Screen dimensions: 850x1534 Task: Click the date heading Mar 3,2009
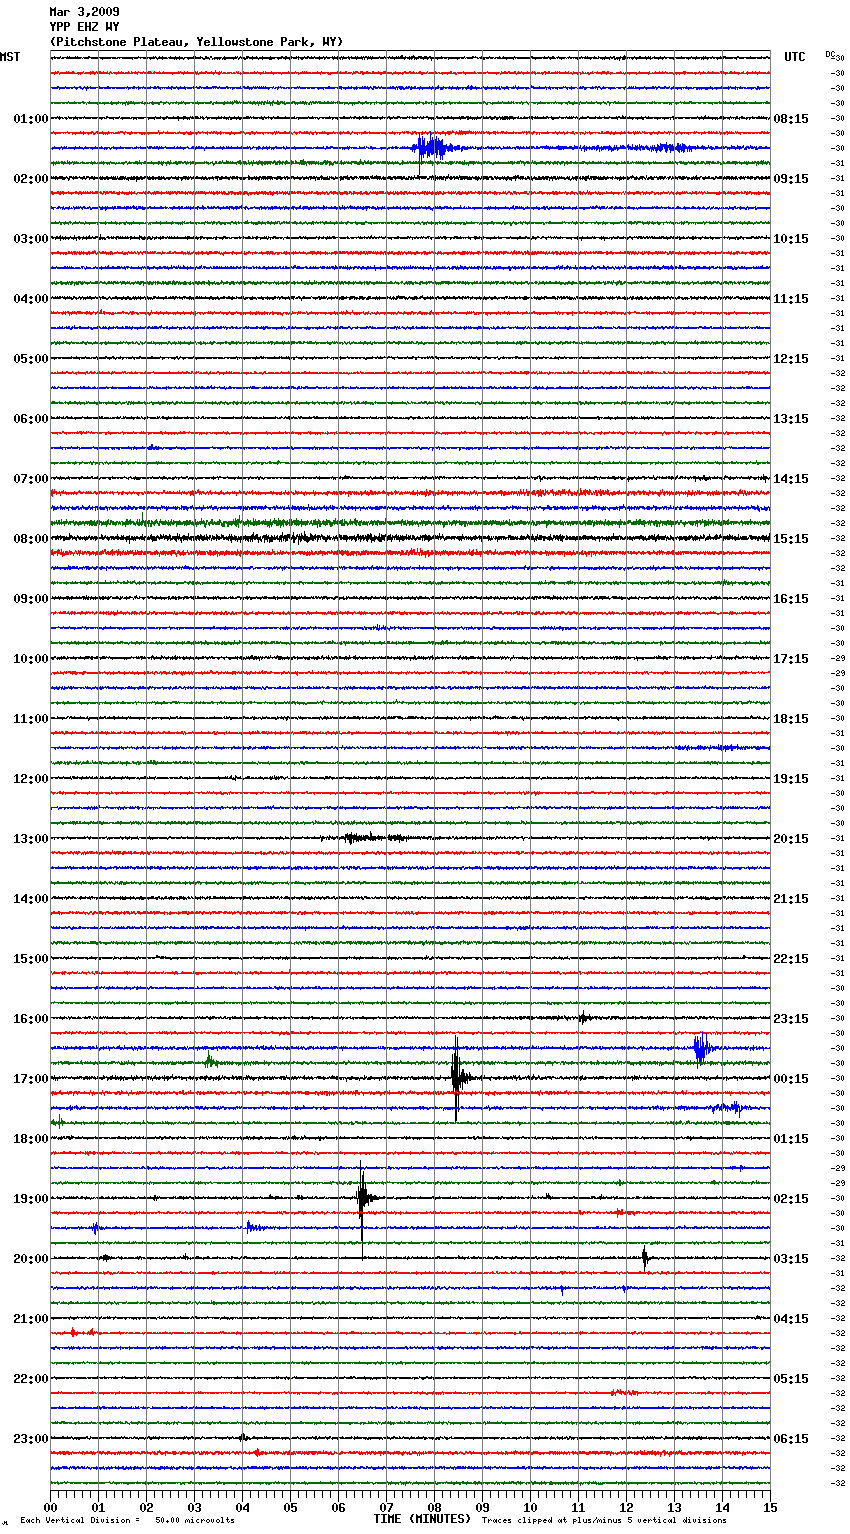click(84, 12)
